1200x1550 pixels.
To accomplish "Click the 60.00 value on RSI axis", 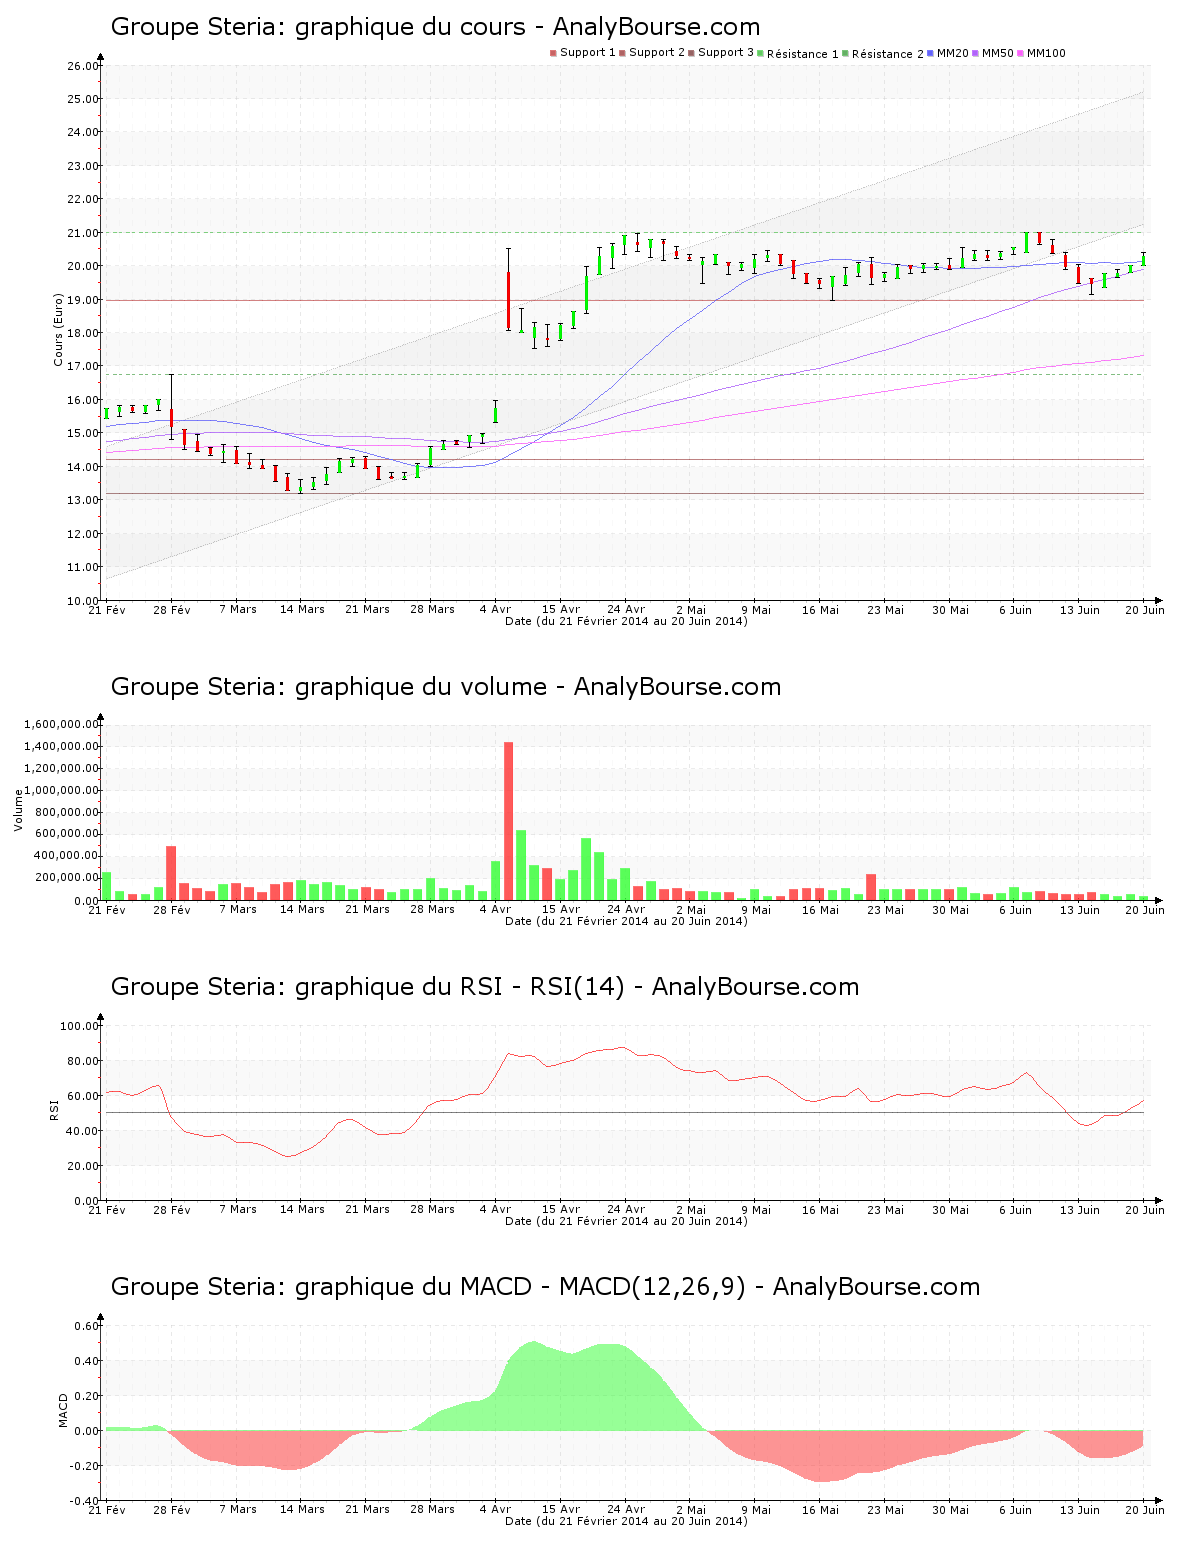I will click(82, 1096).
